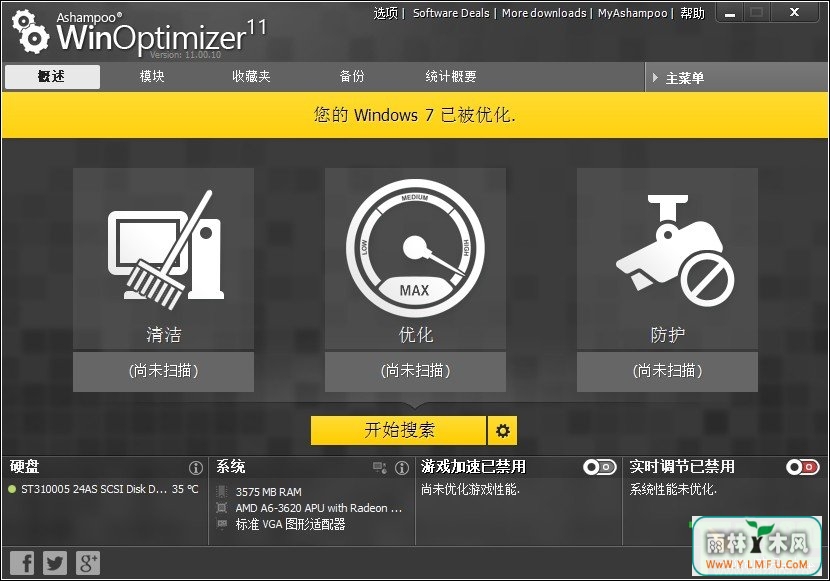Toggle the game booster switch
Image resolution: width=830 pixels, height=581 pixels.
point(600,467)
